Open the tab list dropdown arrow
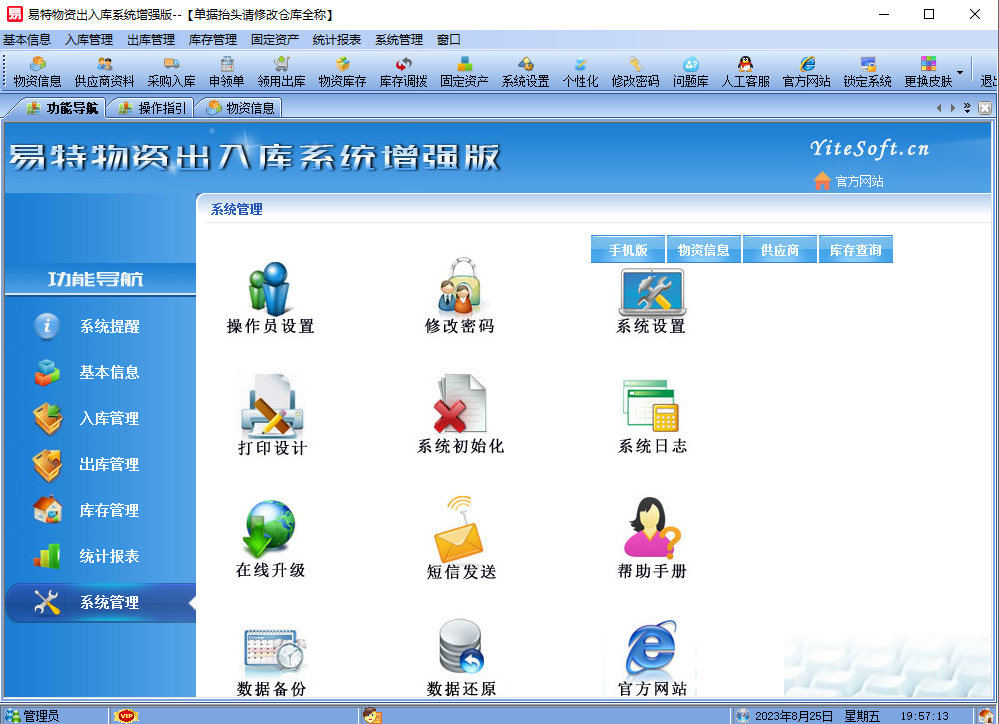999x724 pixels. point(967,108)
